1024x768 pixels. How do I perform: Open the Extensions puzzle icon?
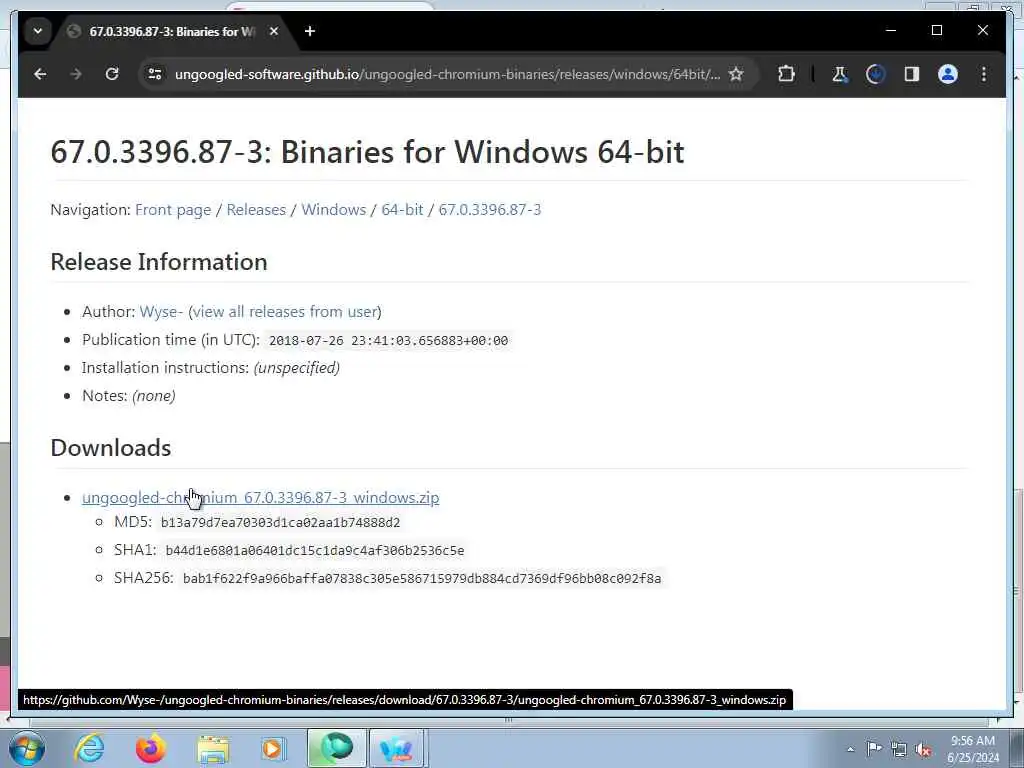(x=786, y=74)
